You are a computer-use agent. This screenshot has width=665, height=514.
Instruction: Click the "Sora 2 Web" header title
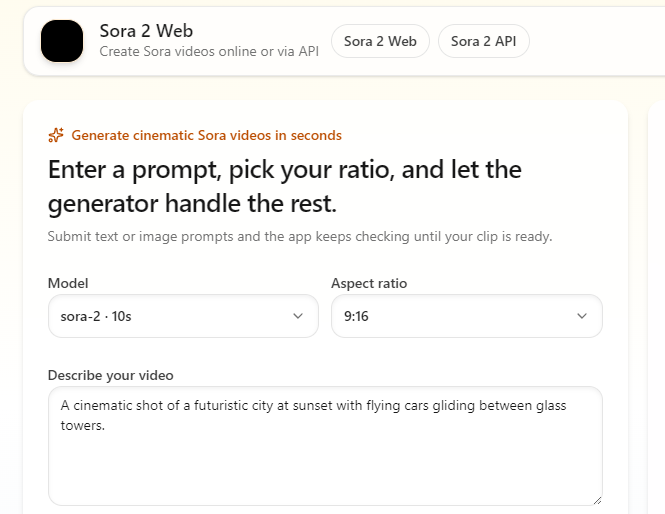pyautogui.click(x=146, y=30)
